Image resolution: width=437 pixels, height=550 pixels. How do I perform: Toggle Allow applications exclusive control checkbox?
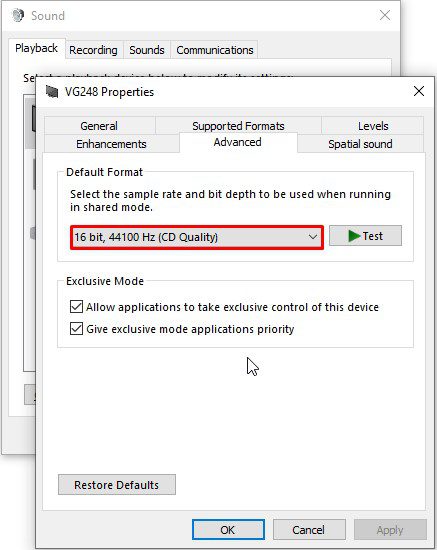tap(76, 307)
